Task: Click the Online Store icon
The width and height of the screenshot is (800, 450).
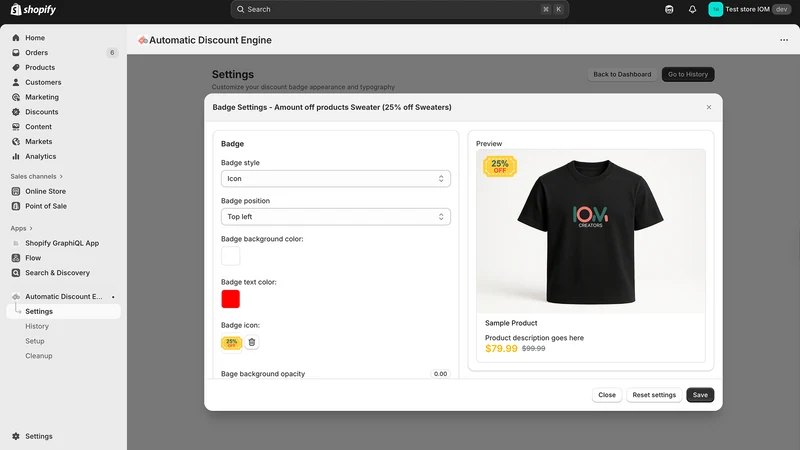Action: click(16, 191)
